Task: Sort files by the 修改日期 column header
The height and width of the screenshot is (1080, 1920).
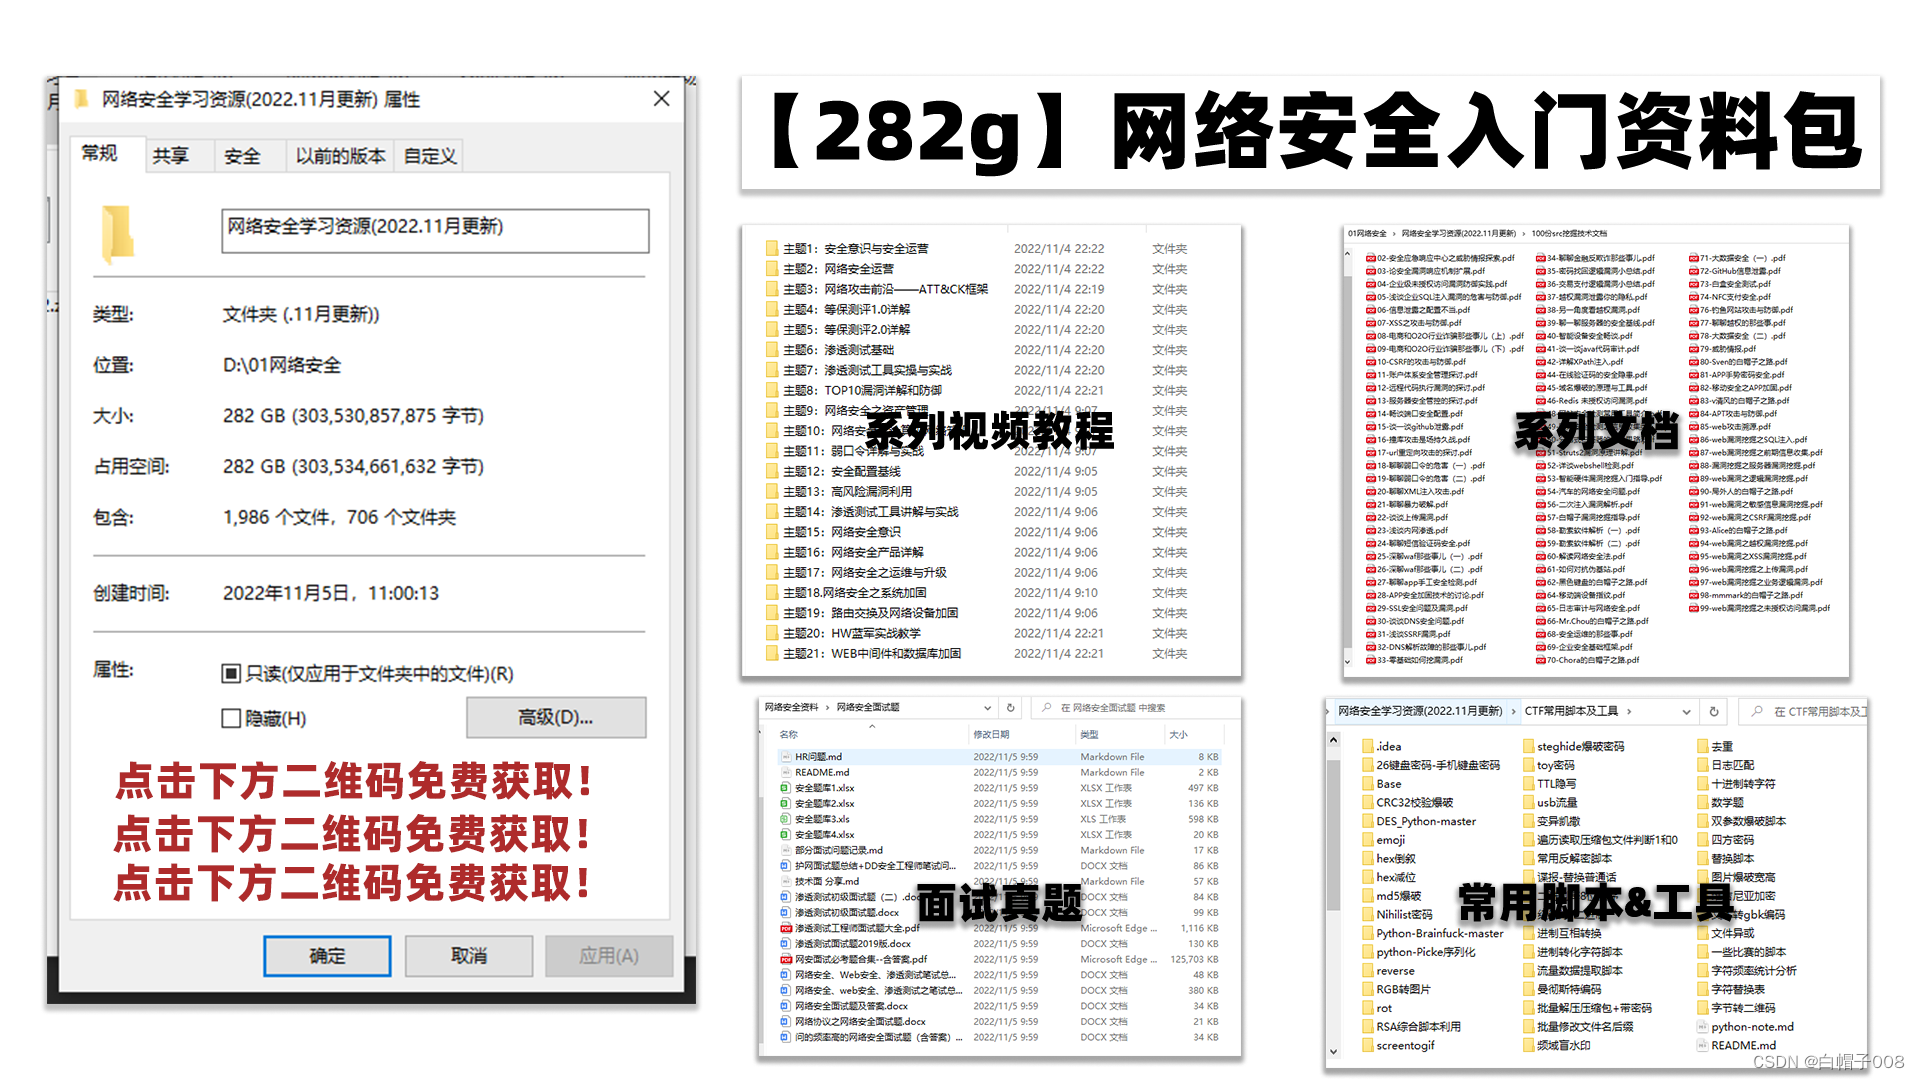Action: pyautogui.click(x=991, y=734)
